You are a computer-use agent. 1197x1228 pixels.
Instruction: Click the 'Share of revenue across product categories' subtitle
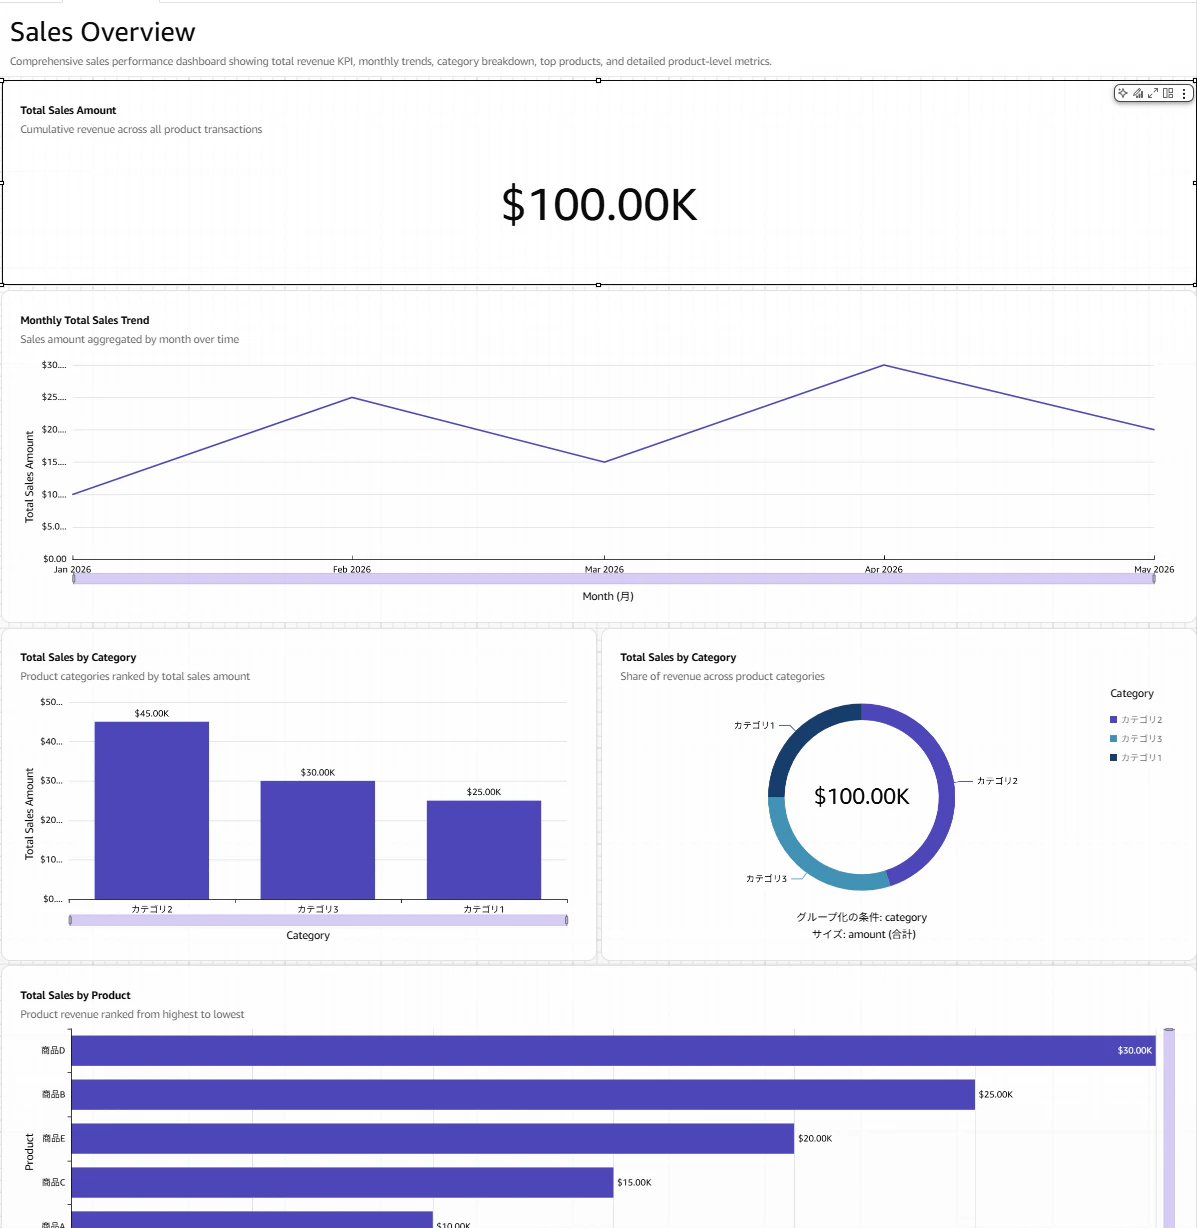(722, 676)
